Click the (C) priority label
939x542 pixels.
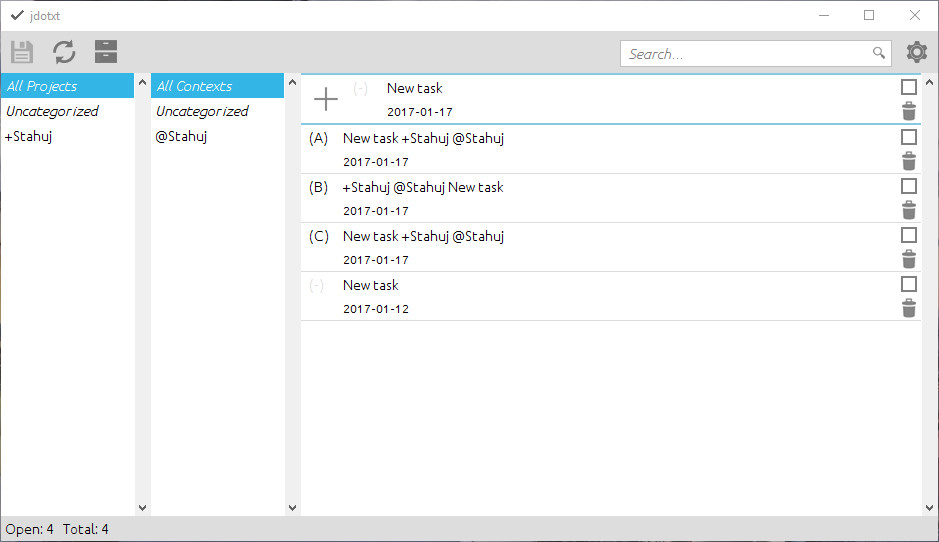click(x=319, y=237)
